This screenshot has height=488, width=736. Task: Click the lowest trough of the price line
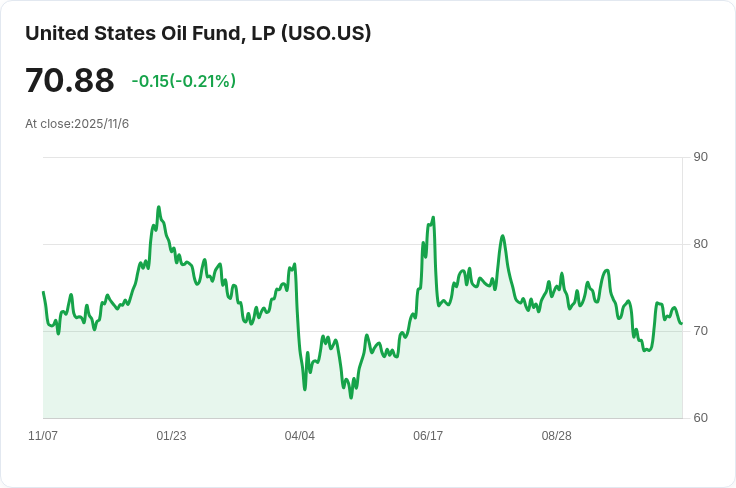coord(351,397)
